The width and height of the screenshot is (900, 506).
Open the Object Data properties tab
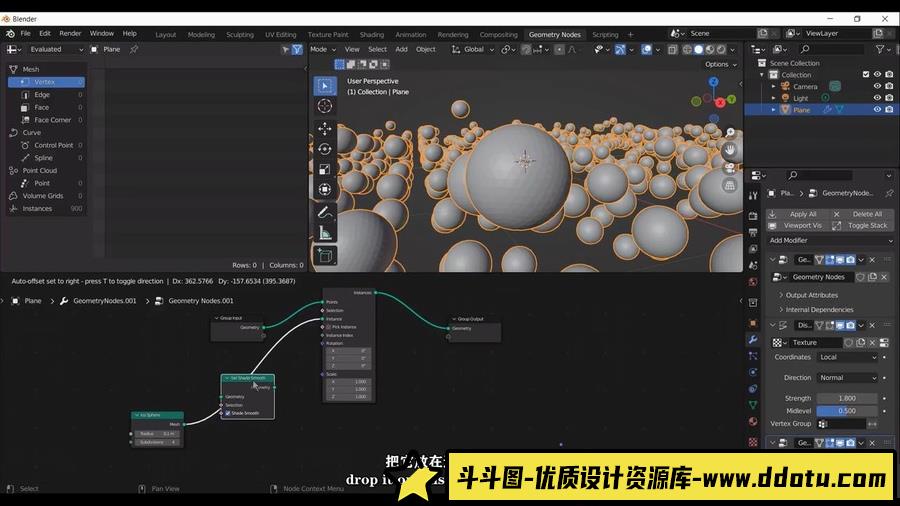click(x=753, y=405)
